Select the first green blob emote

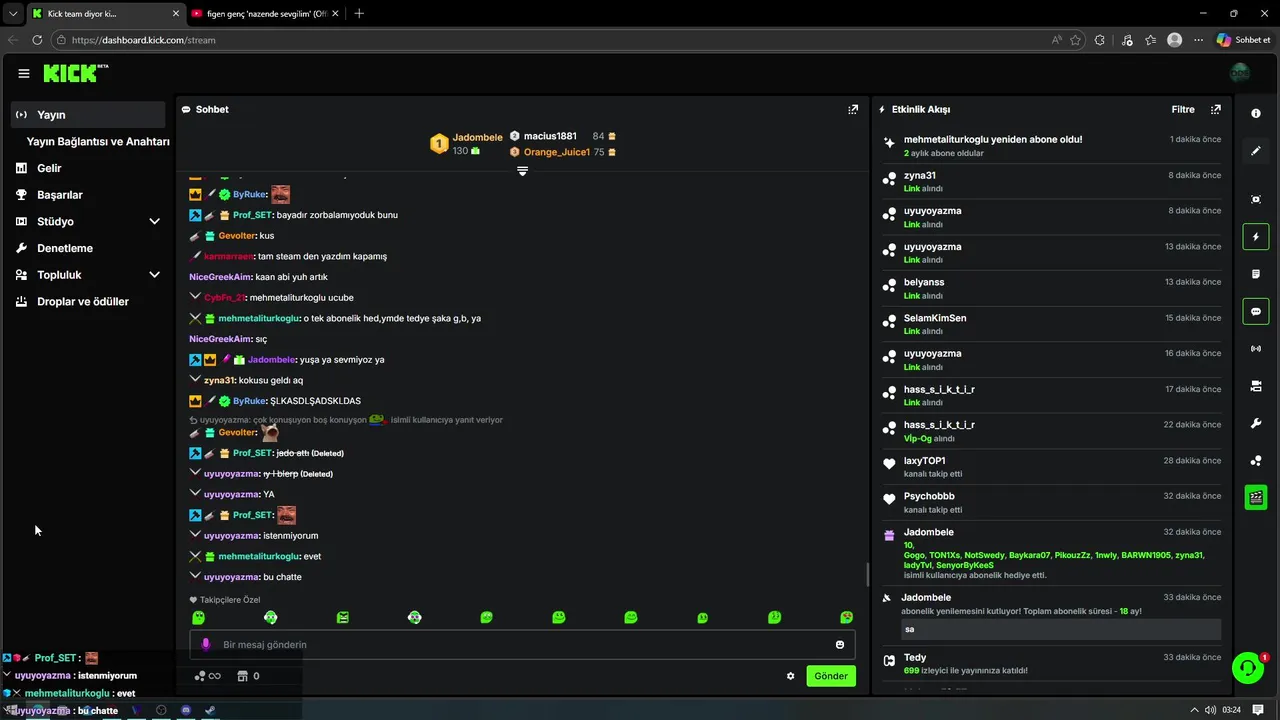coord(198,618)
